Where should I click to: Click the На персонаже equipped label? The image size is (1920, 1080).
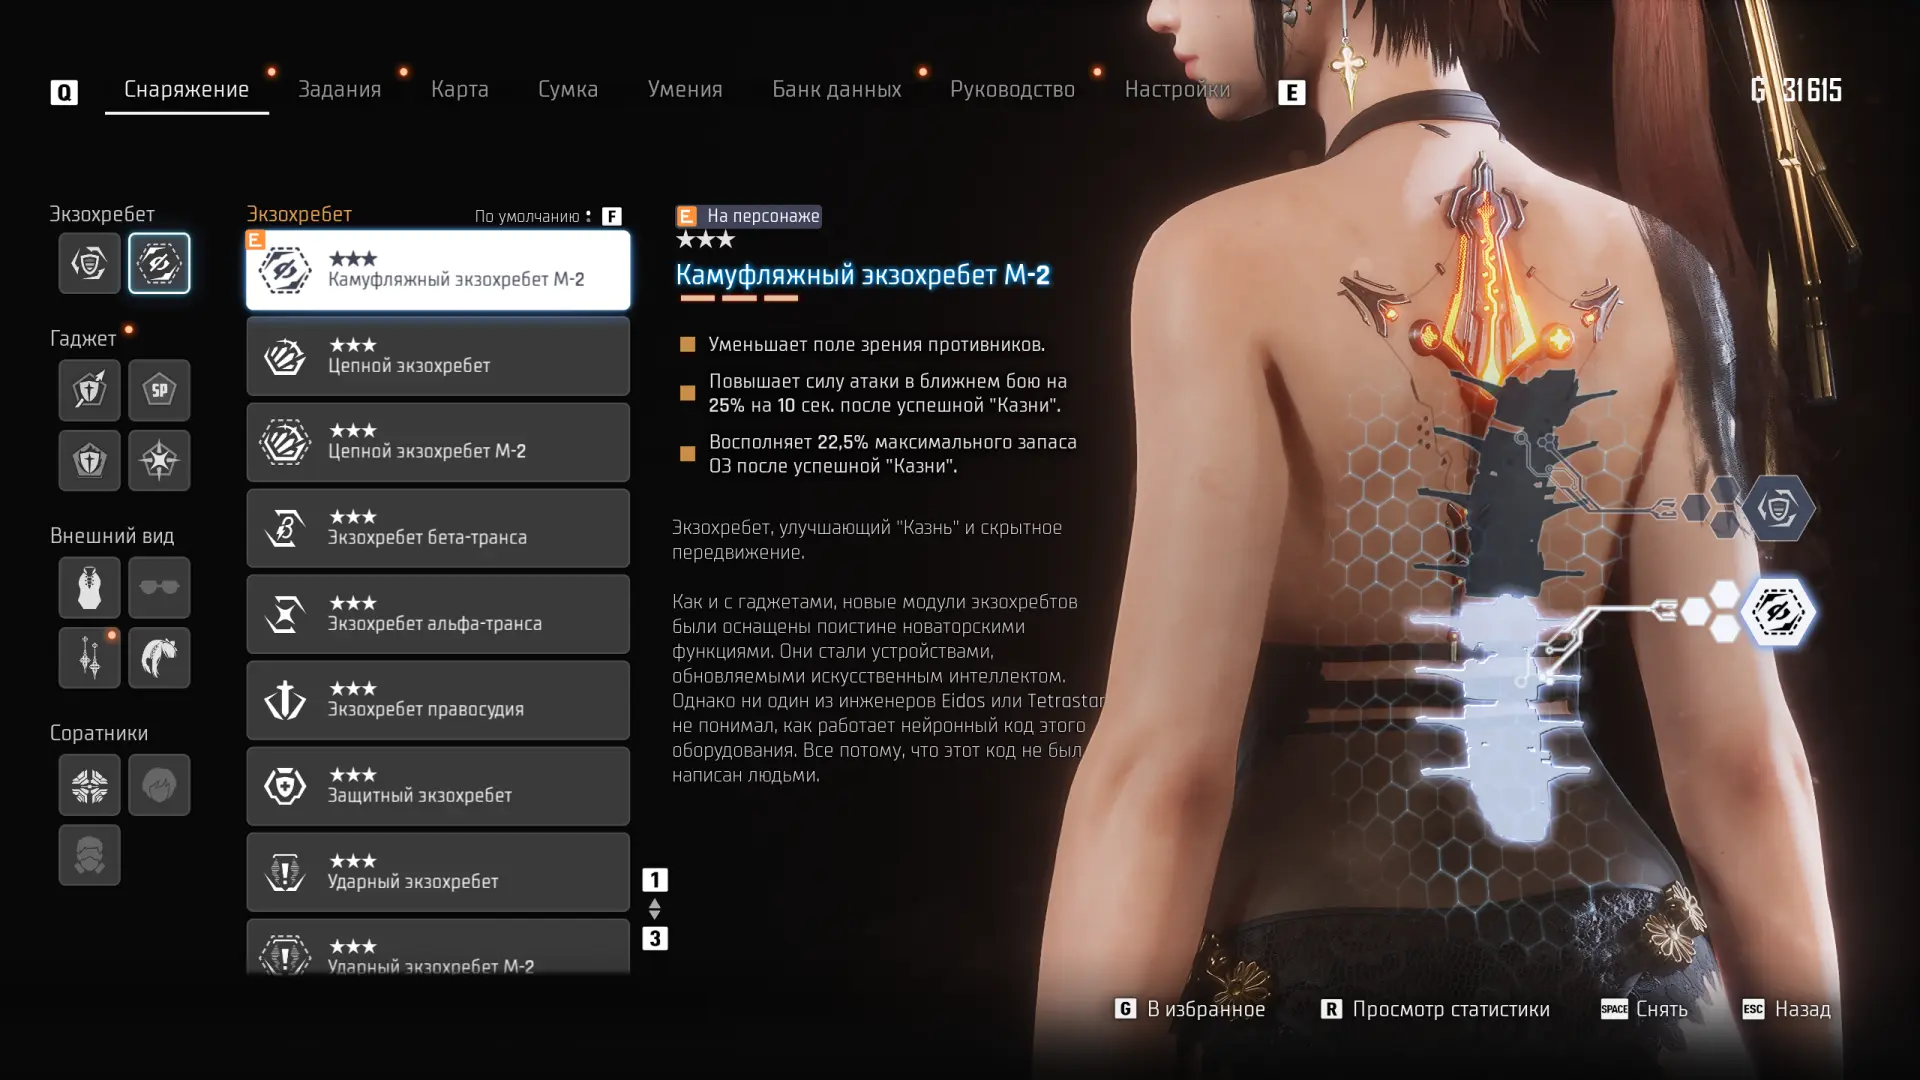pyautogui.click(x=749, y=216)
